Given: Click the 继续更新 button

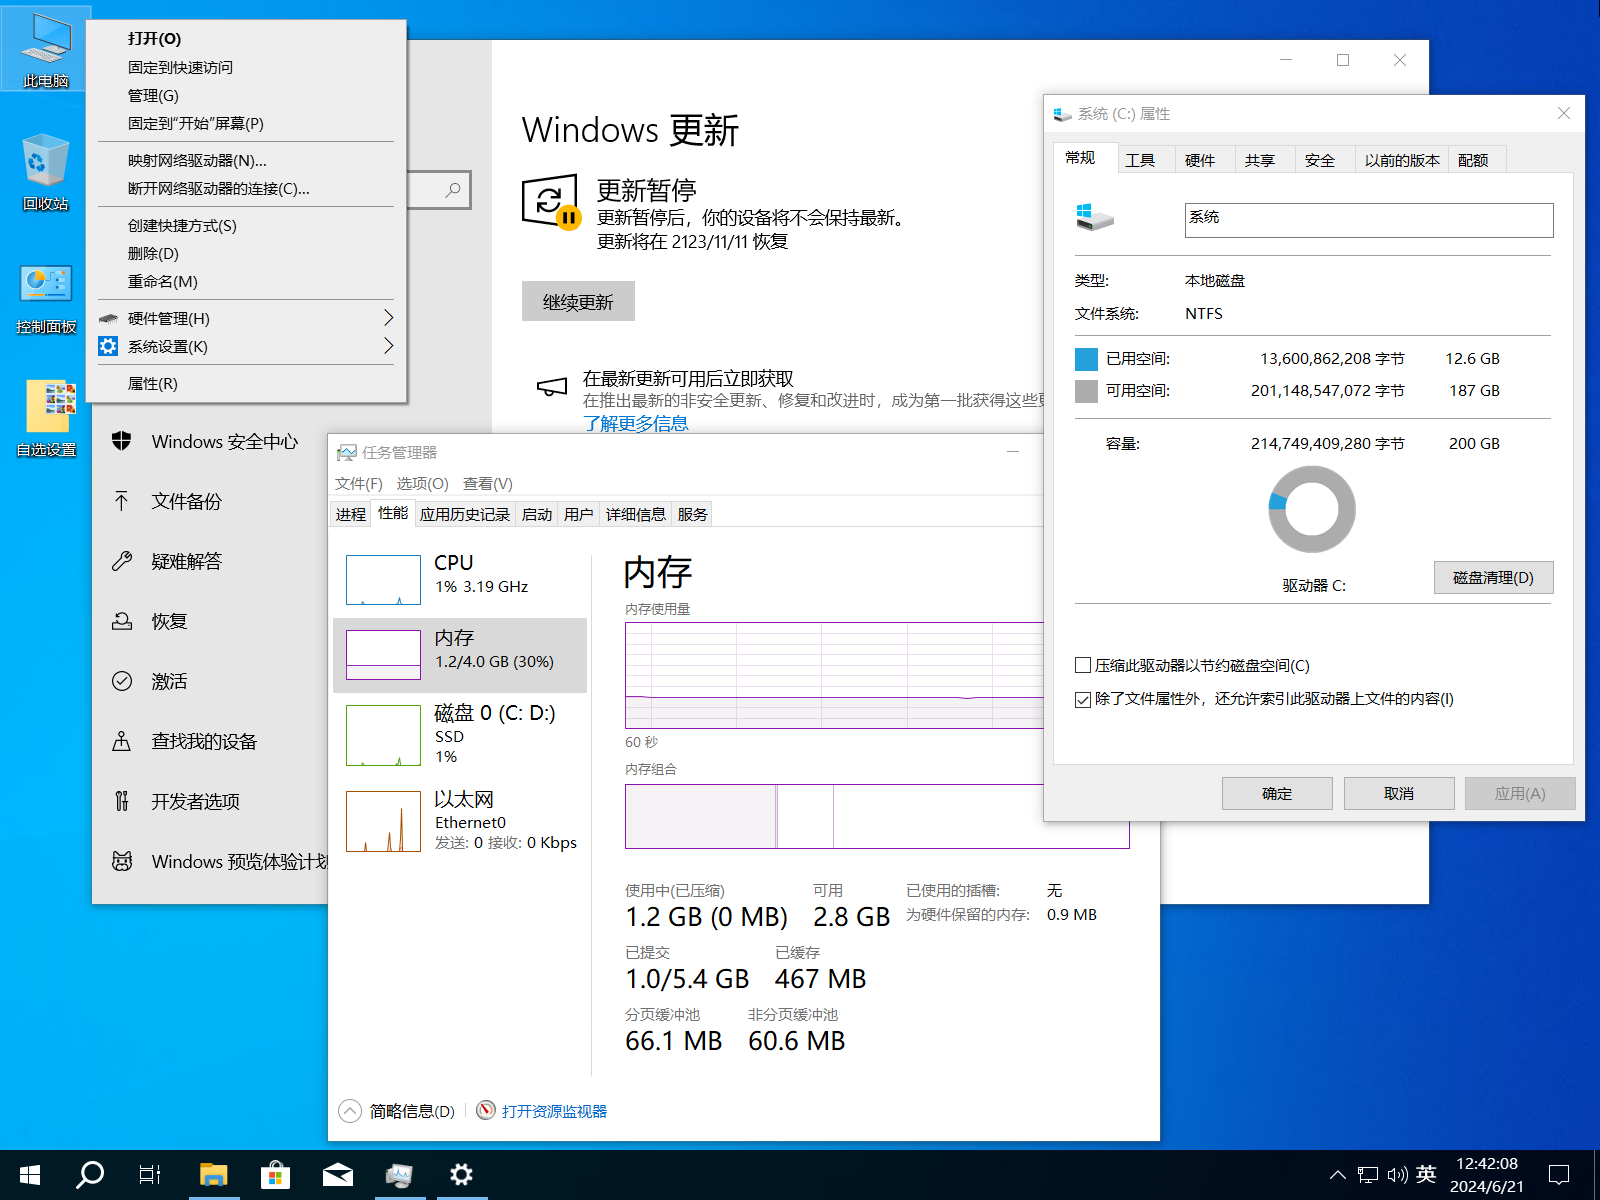Looking at the screenshot, I should pos(578,301).
